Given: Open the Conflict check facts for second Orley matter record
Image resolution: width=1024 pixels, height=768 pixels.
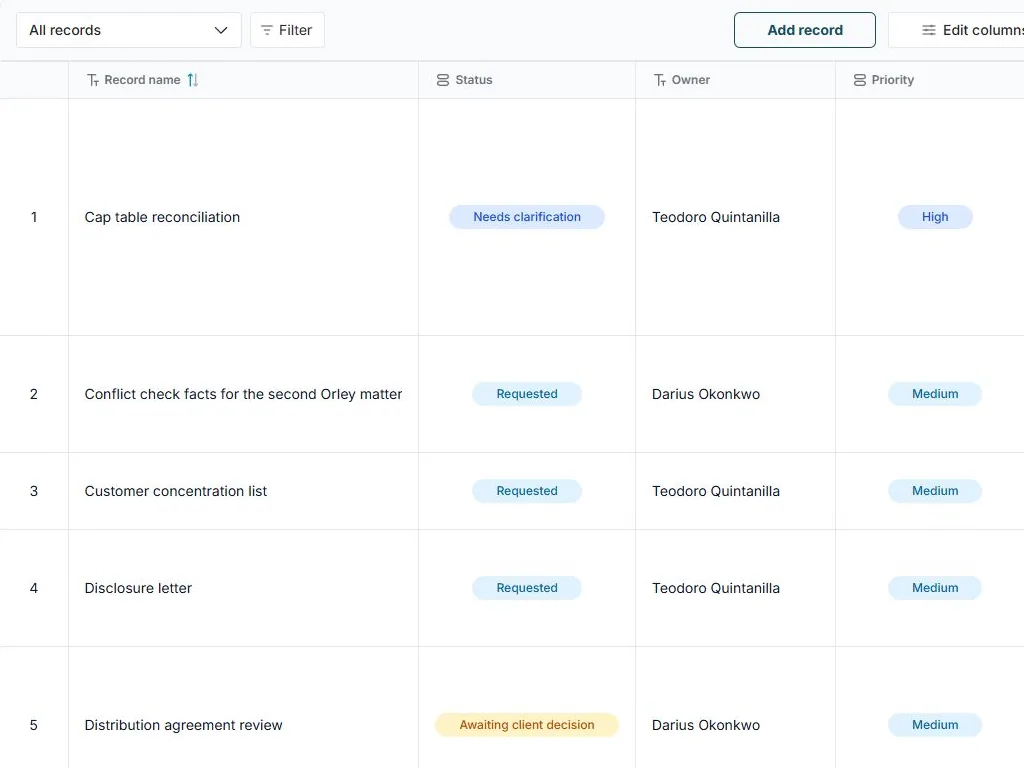Looking at the screenshot, I should click(x=243, y=394).
